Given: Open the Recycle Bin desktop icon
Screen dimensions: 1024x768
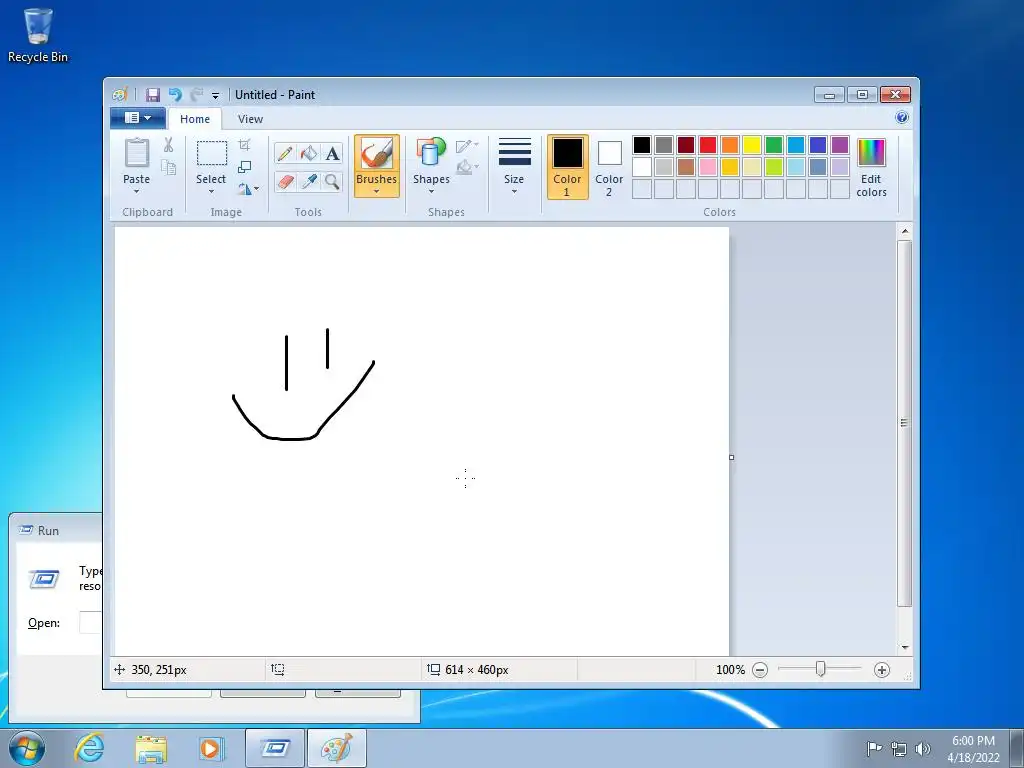Looking at the screenshot, I should [38, 36].
